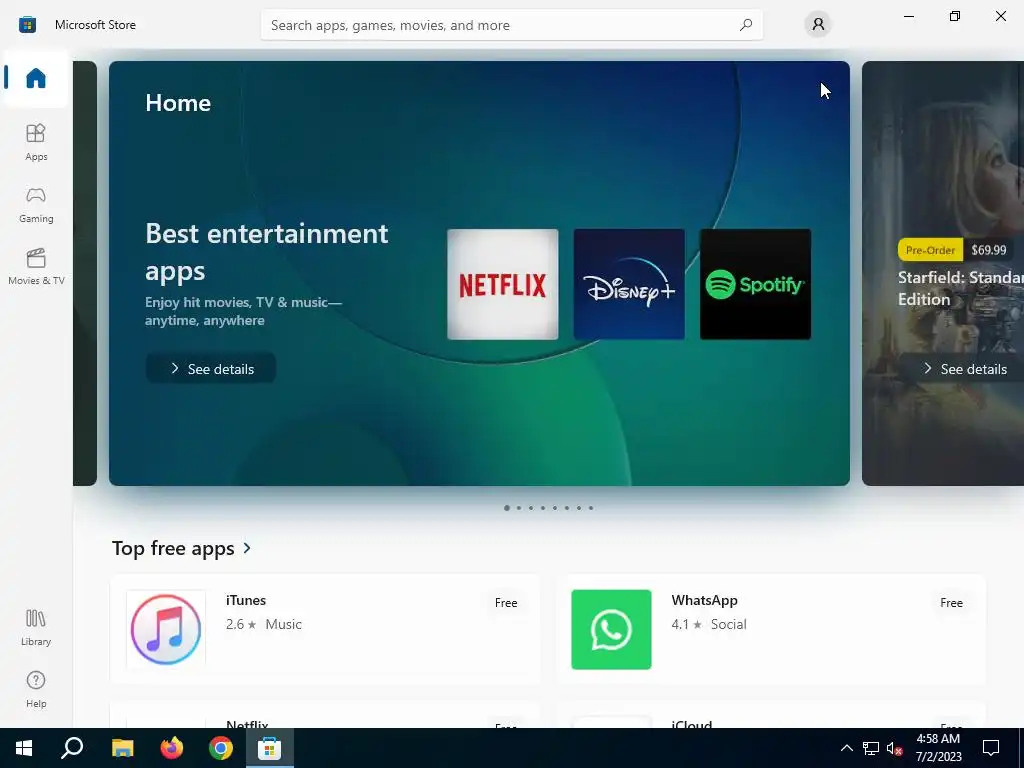Click the network status tray icon

[871, 748]
